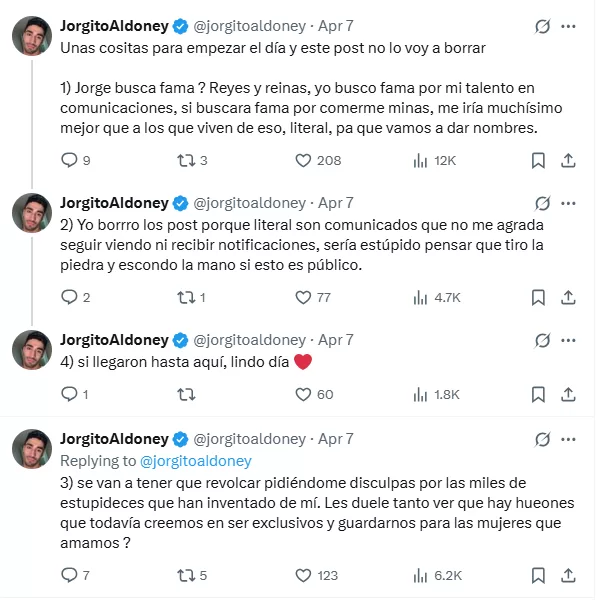
Task: View analytics of the 4.7K views tweet
Action: (421, 297)
